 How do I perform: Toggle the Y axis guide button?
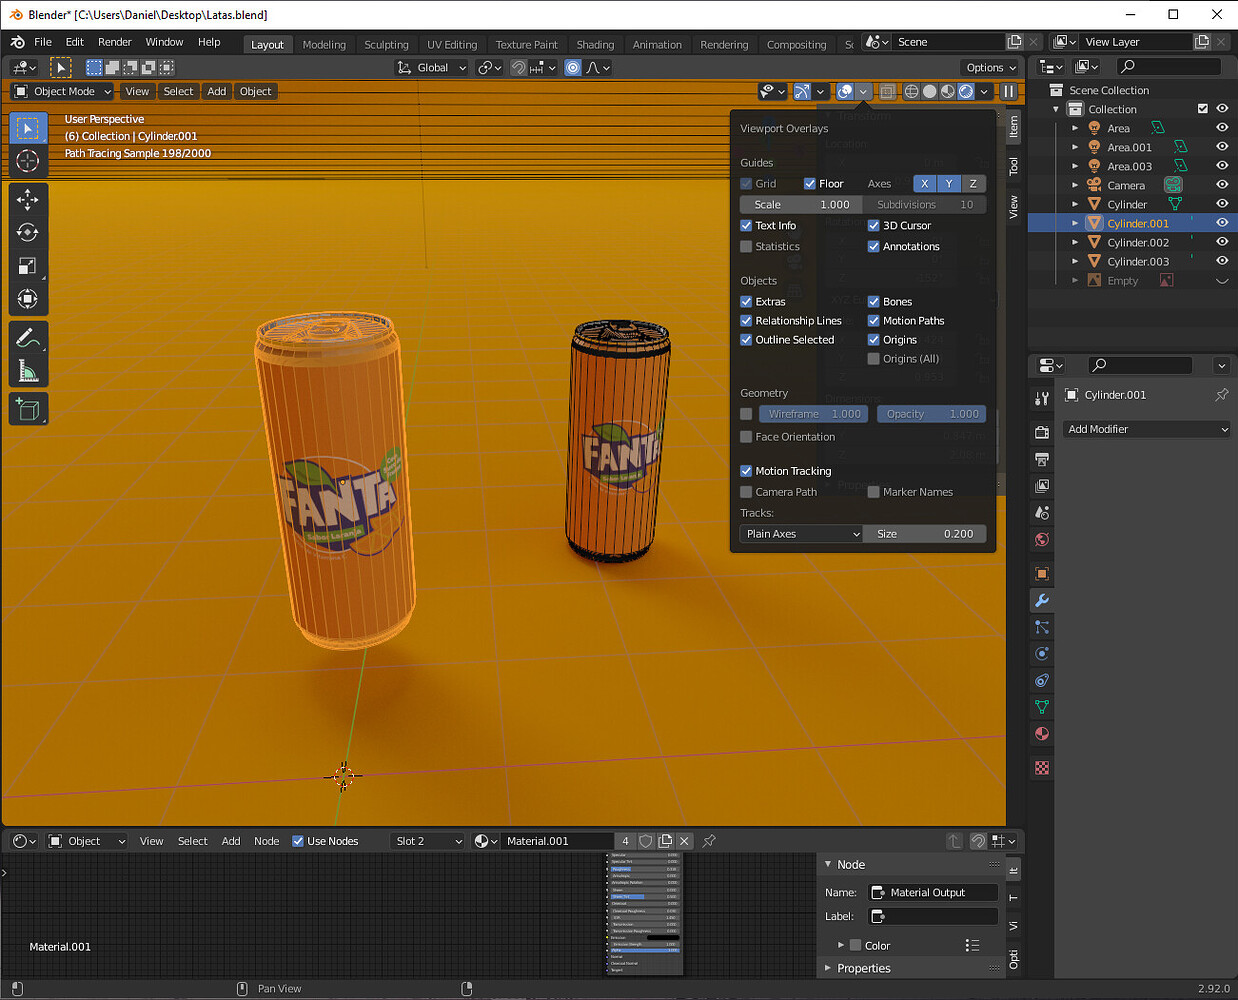click(949, 184)
